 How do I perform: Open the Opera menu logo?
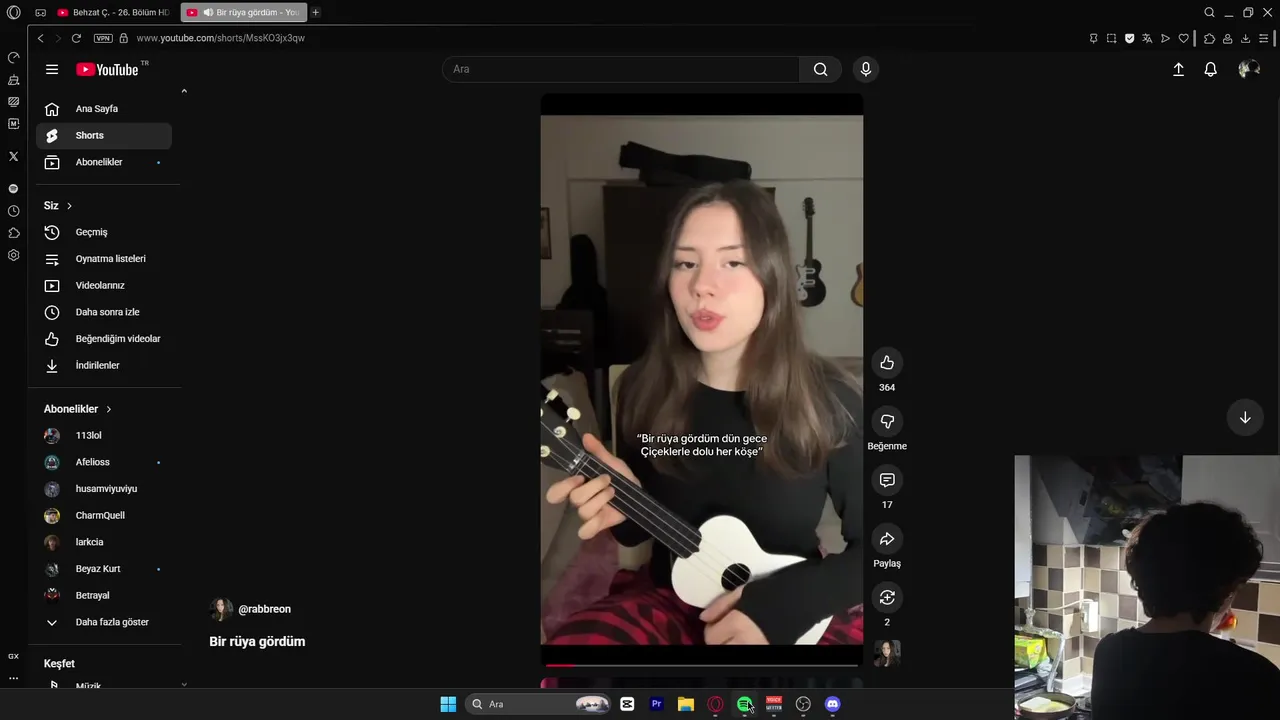[13, 12]
